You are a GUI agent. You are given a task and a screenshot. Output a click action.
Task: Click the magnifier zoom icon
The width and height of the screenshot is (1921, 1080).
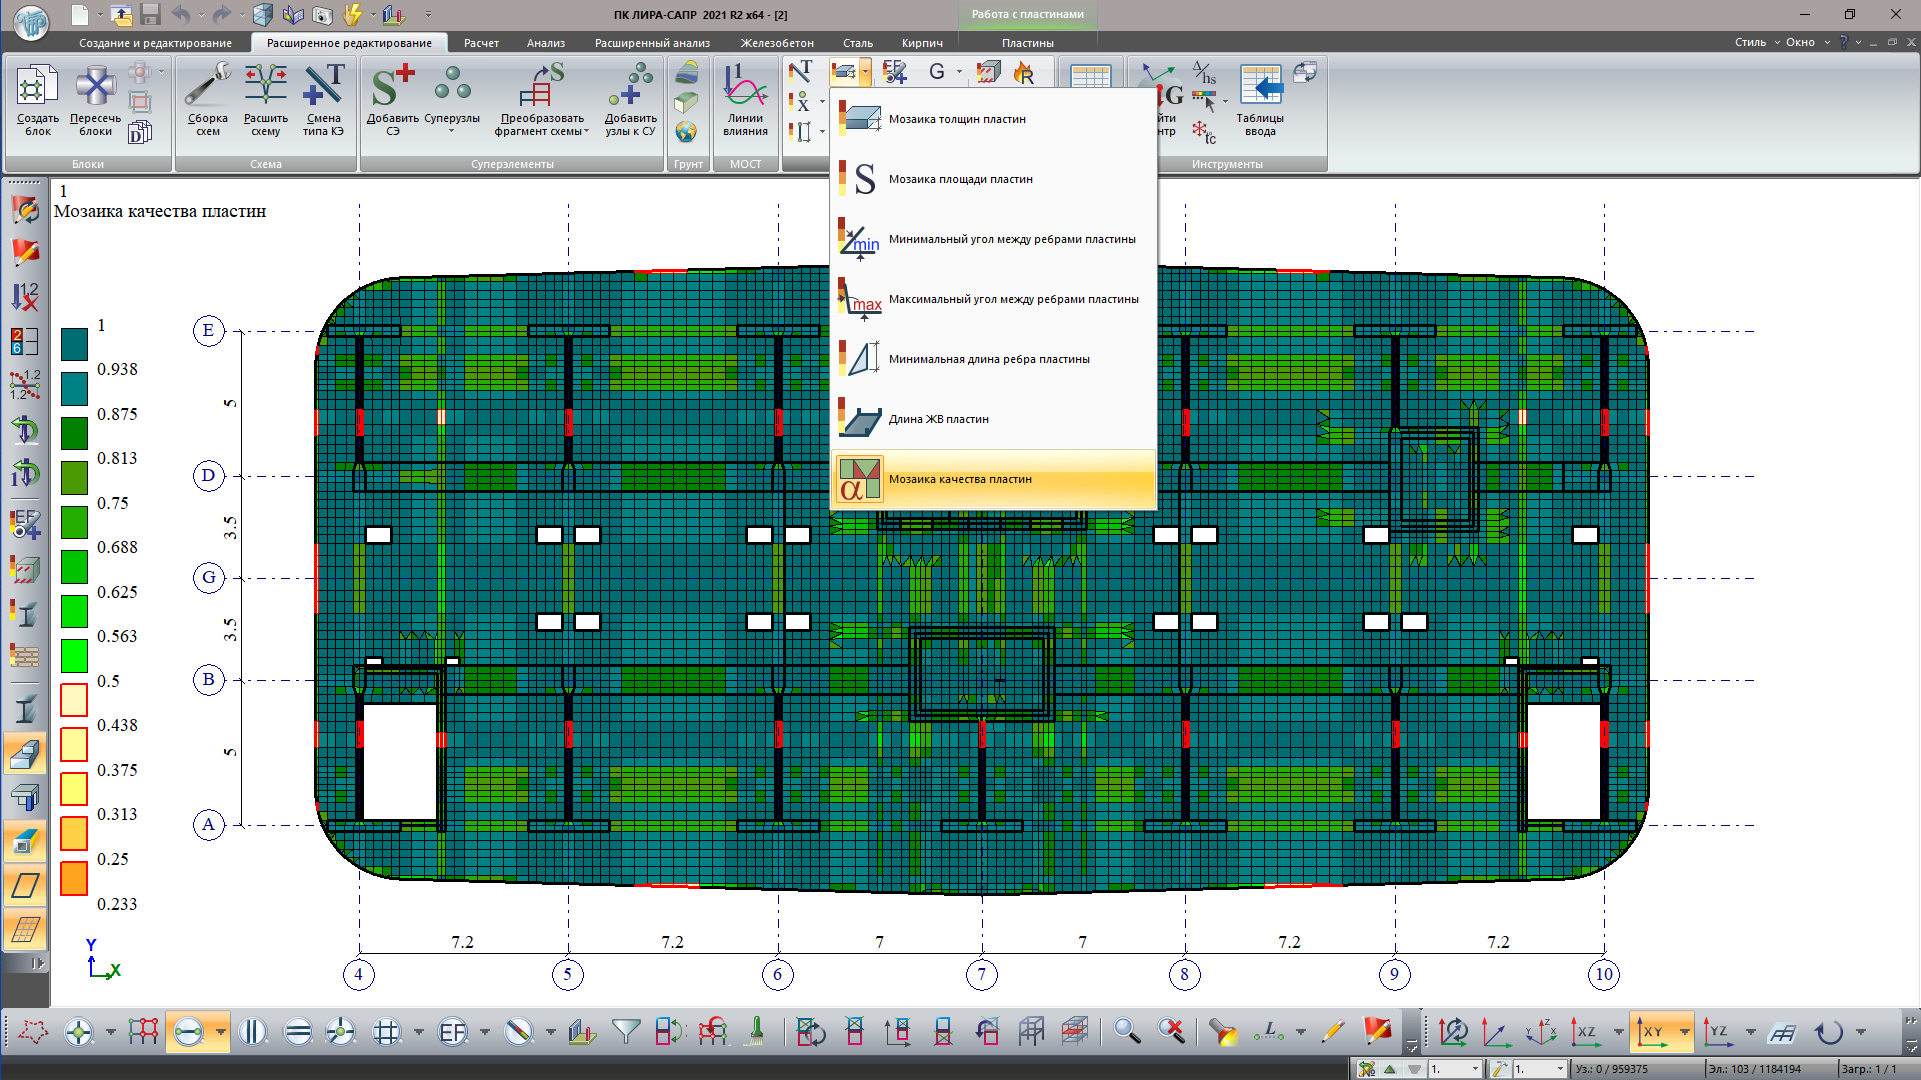pyautogui.click(x=1127, y=1031)
